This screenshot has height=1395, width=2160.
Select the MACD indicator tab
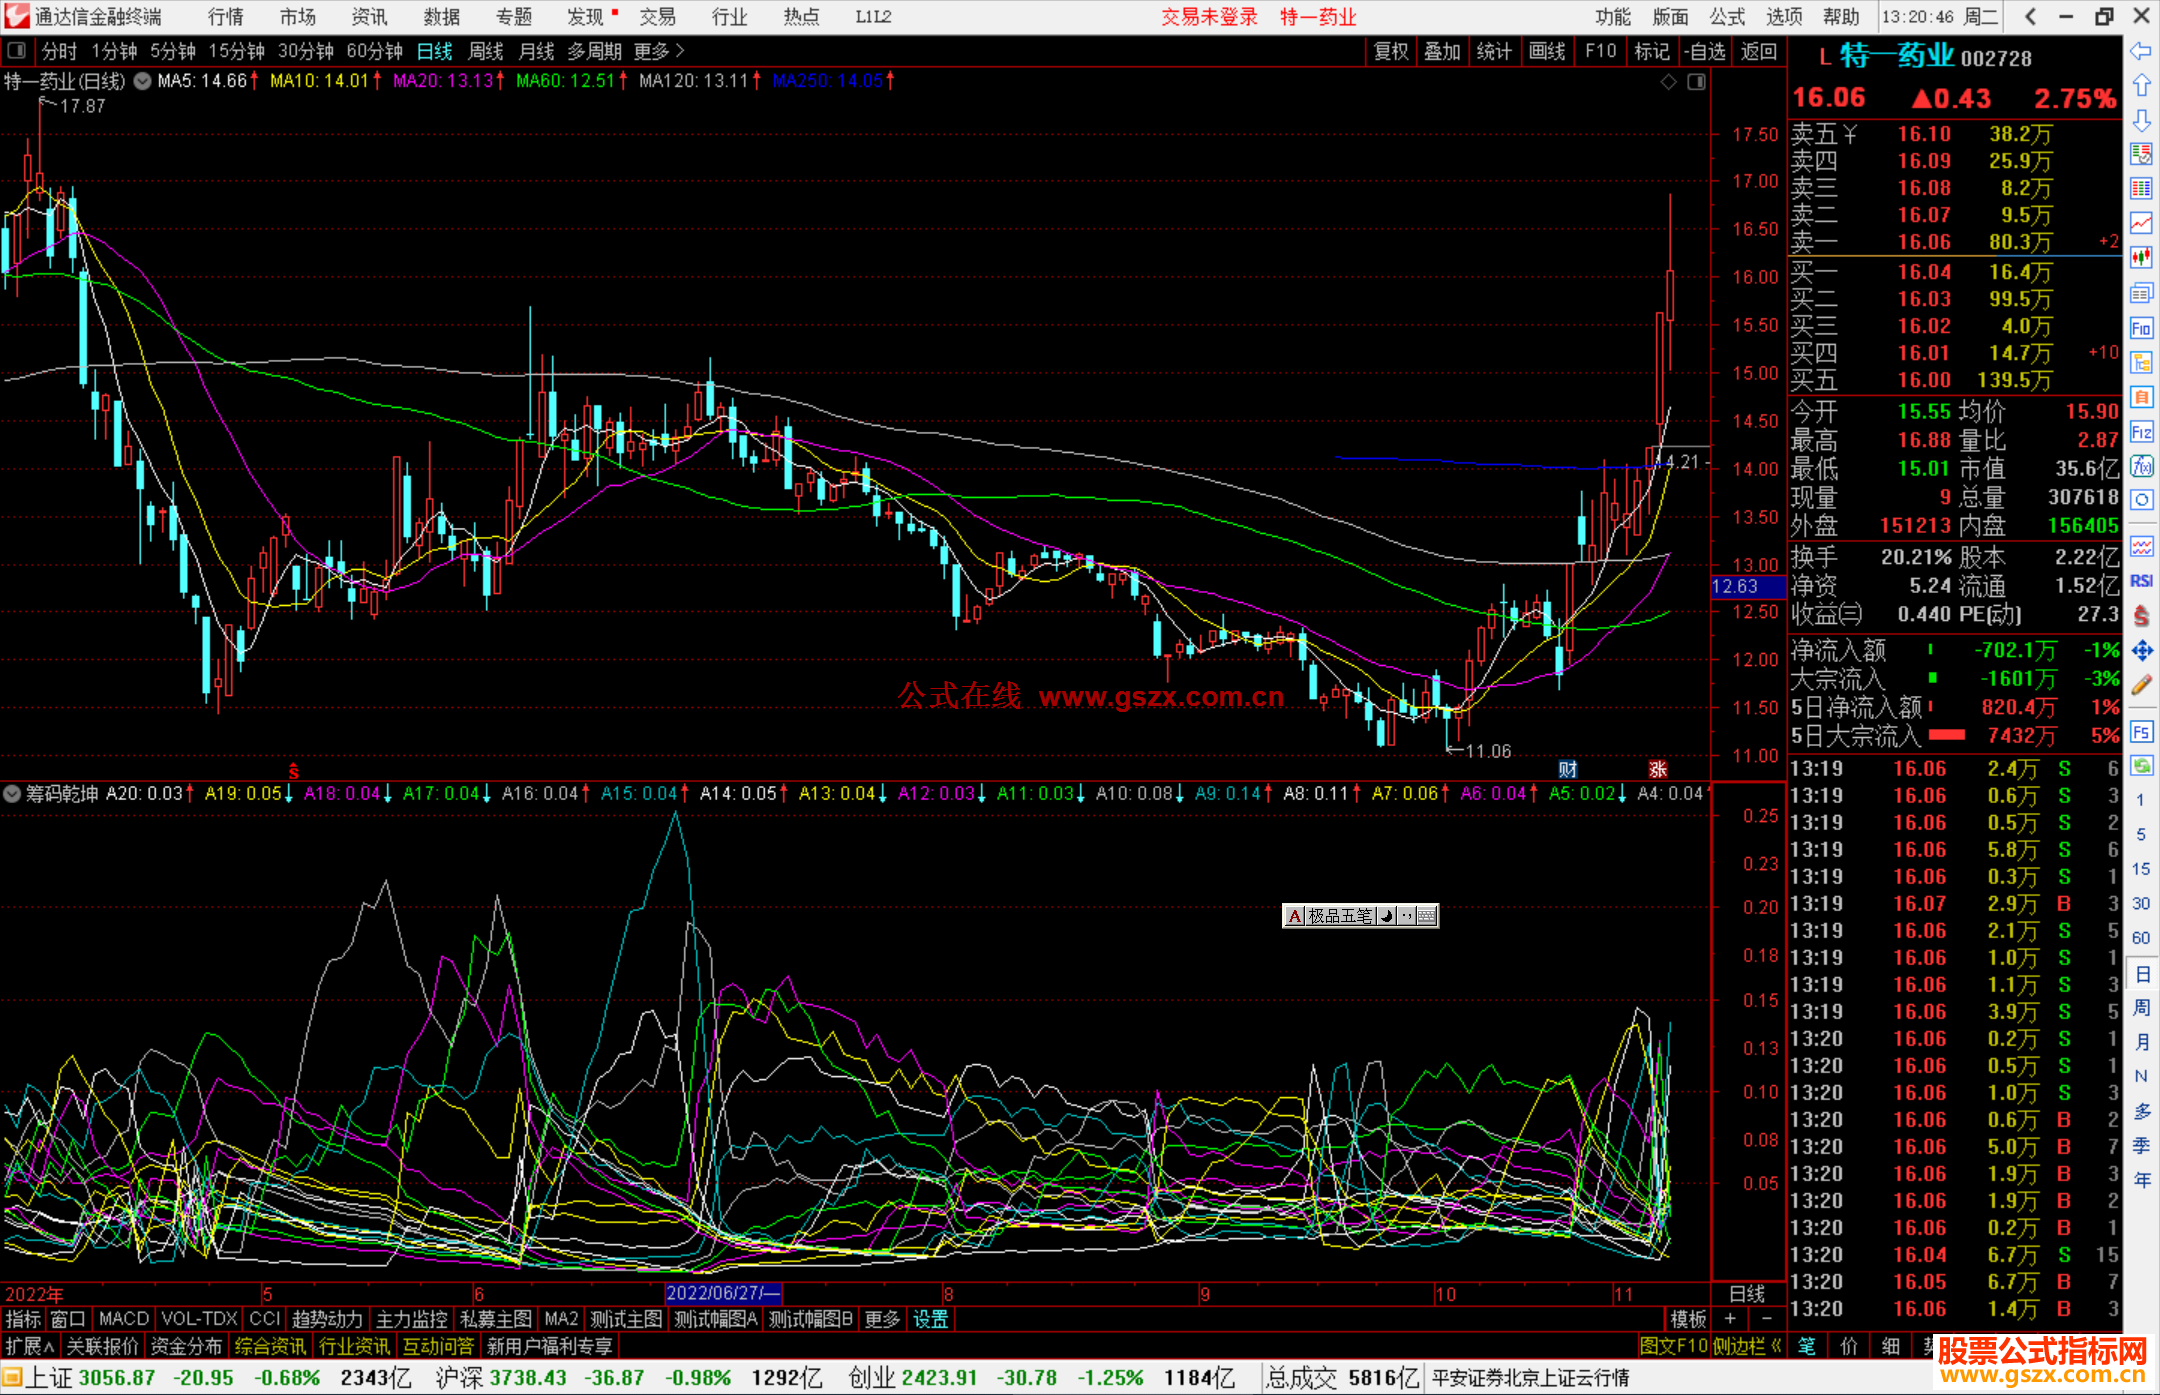[x=123, y=1319]
